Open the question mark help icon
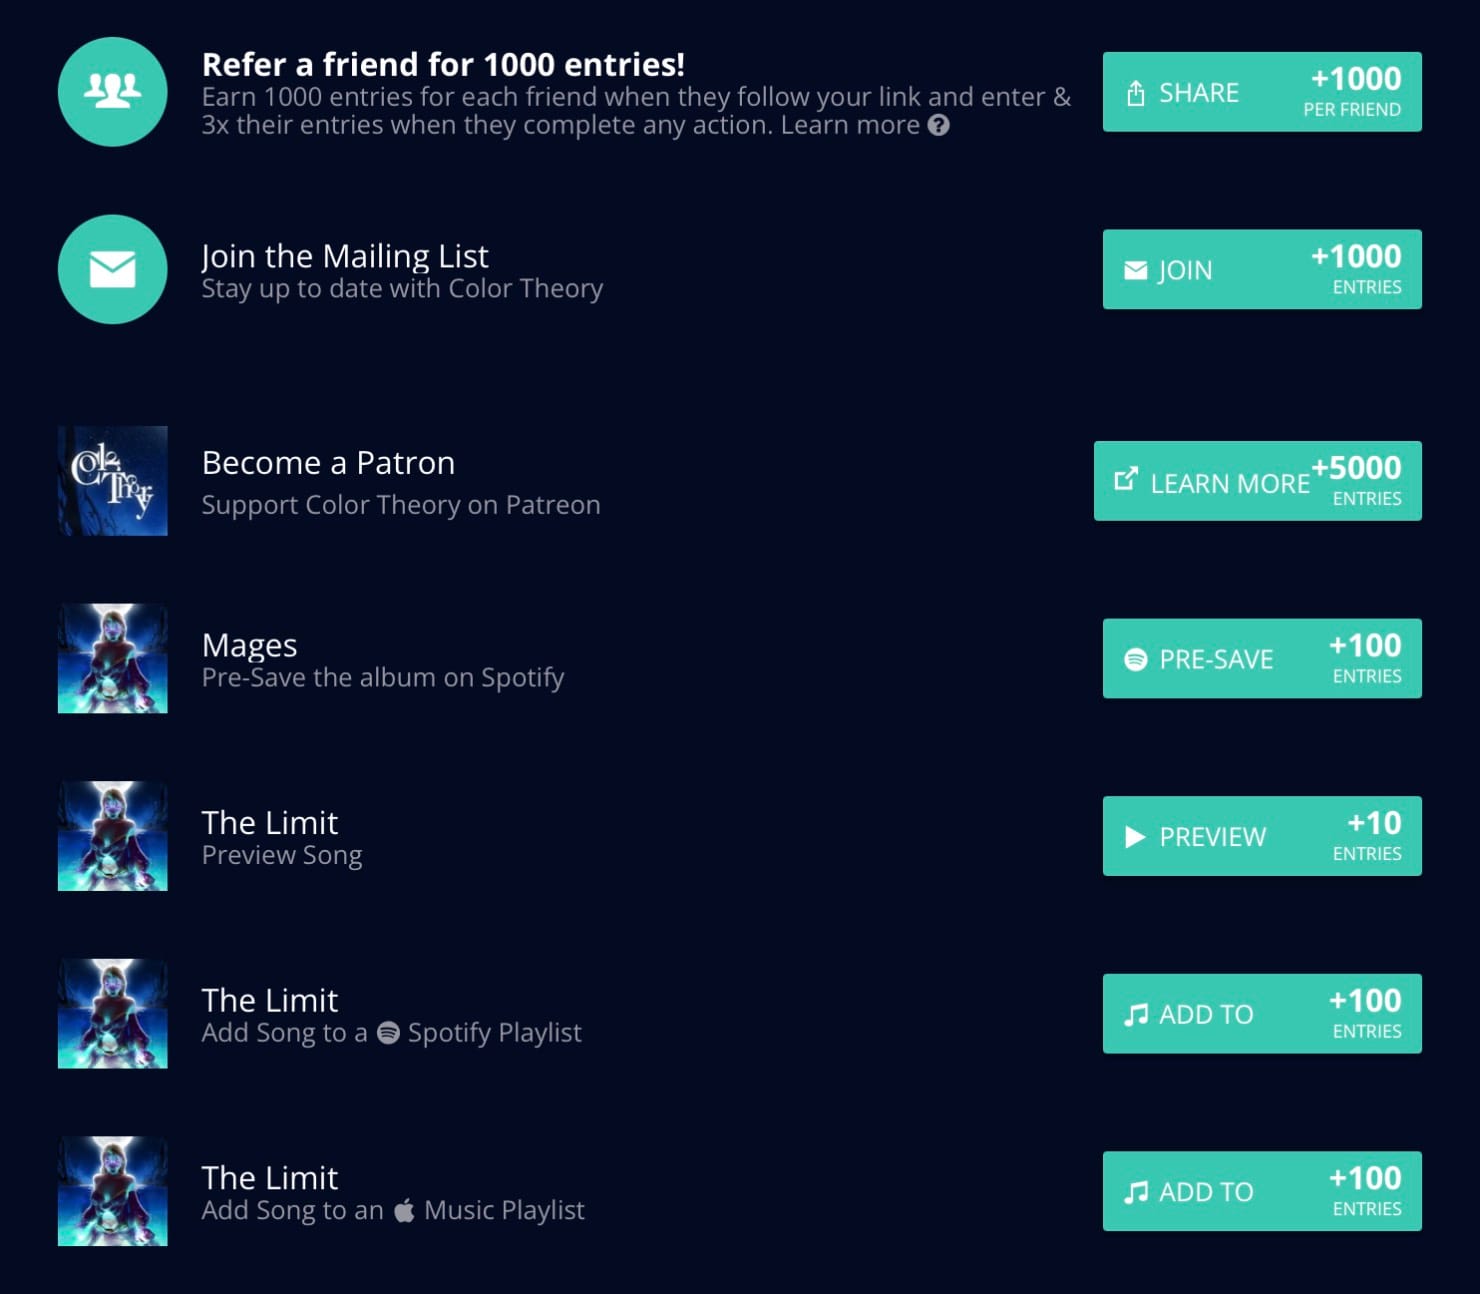This screenshot has height=1294, width=1480. pyautogui.click(x=940, y=126)
